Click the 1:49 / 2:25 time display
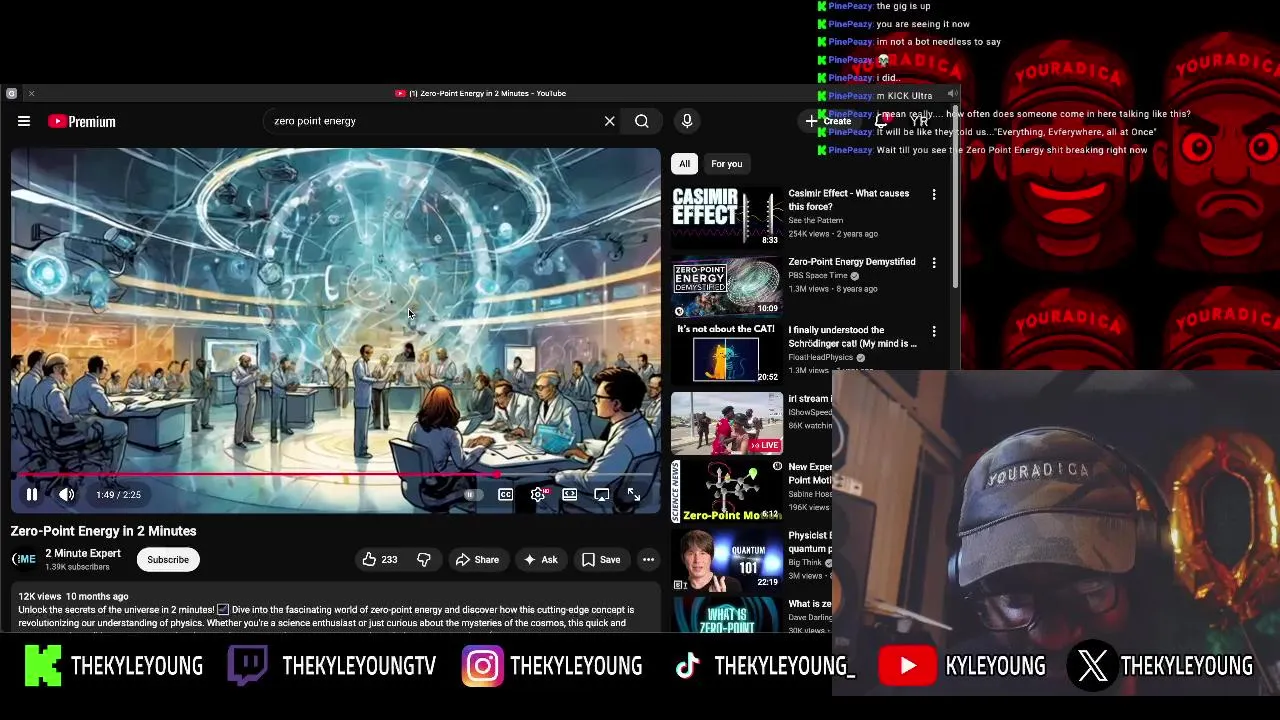The image size is (1280, 720). pos(118,495)
